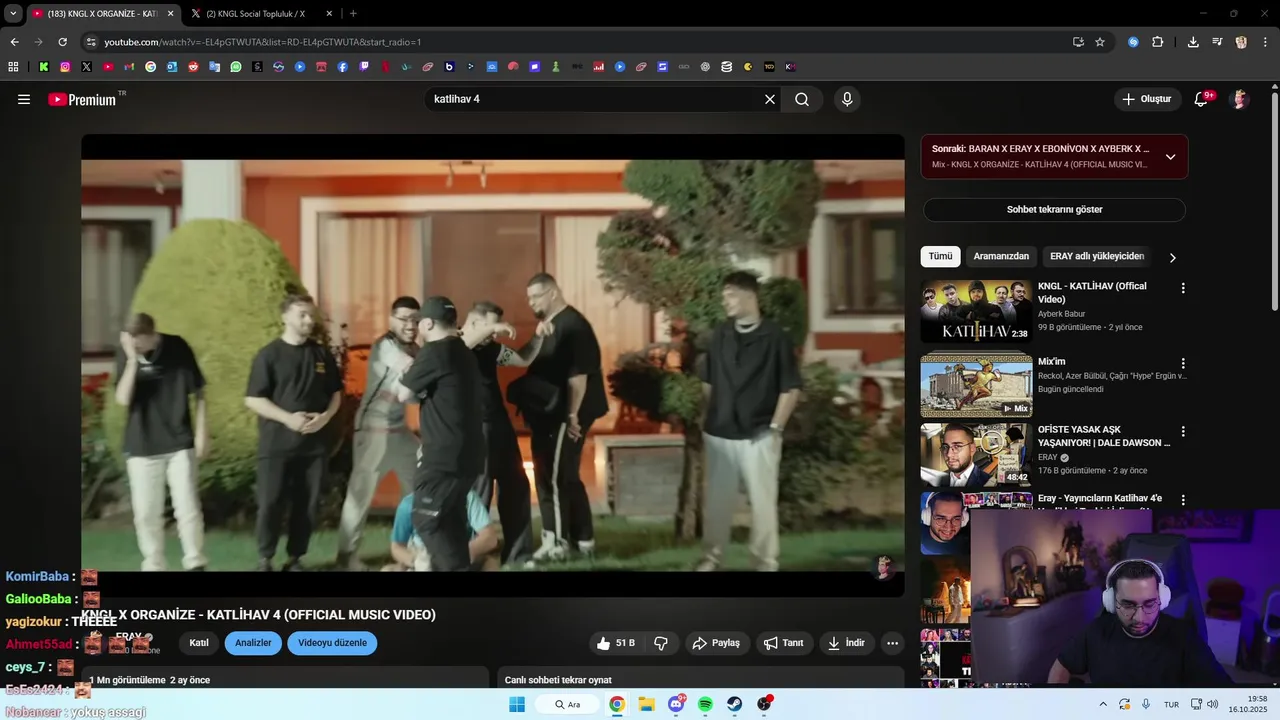This screenshot has width=1280, height=720.
Task: Open OFİSTE YASAK AŞK video thumbnail
Action: pos(976,455)
